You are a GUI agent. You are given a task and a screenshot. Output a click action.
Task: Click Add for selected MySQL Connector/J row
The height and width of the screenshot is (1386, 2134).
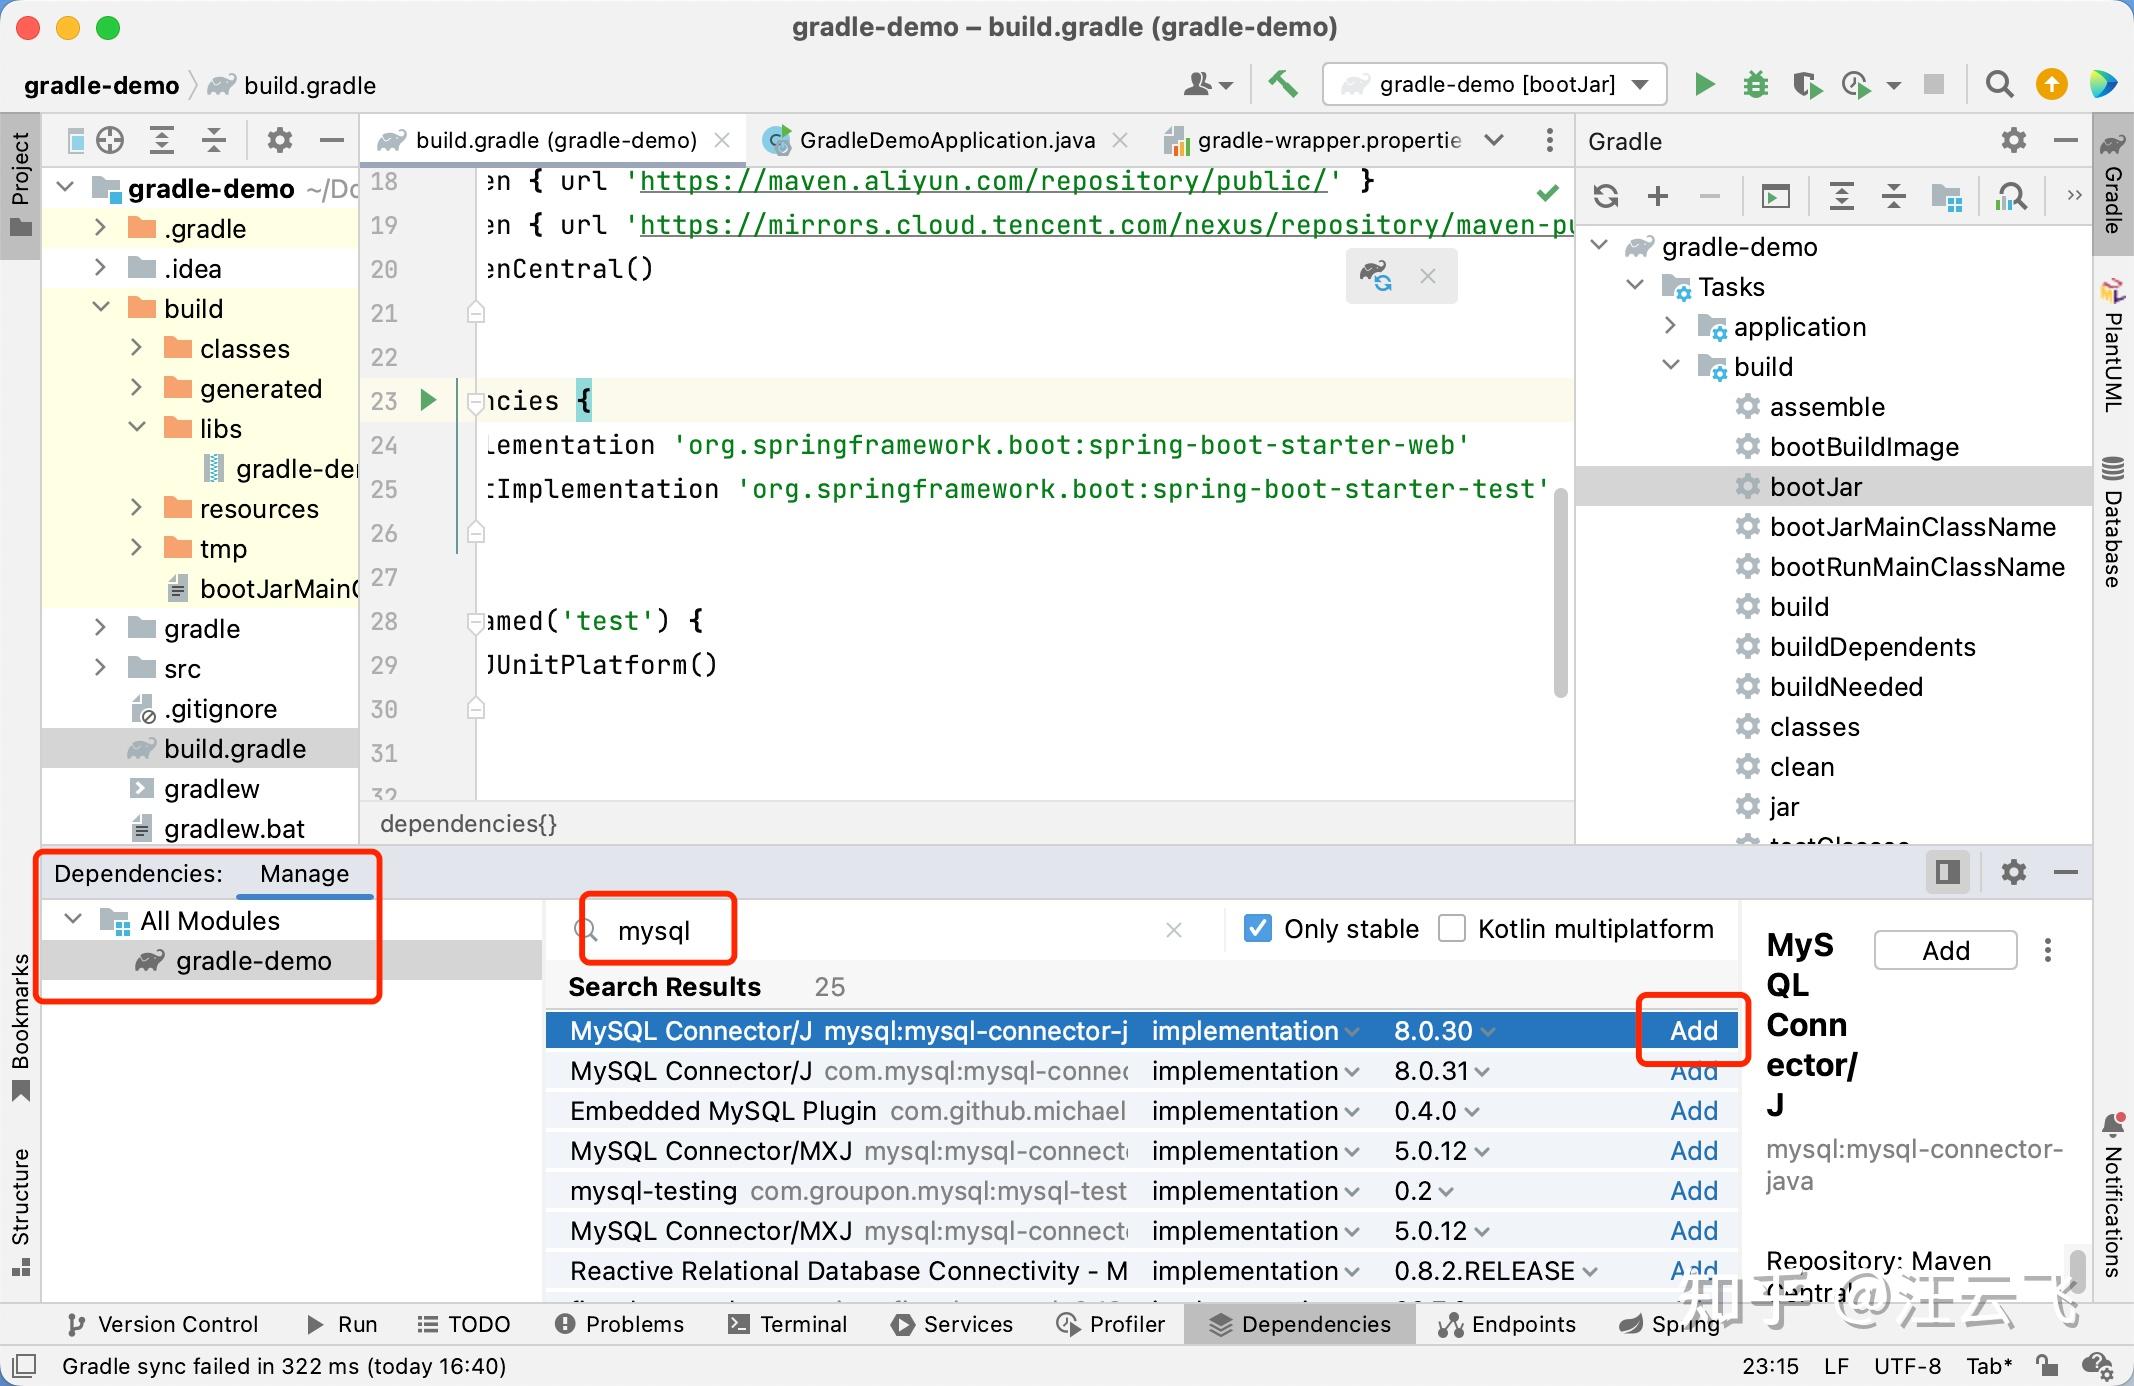coord(1694,1031)
